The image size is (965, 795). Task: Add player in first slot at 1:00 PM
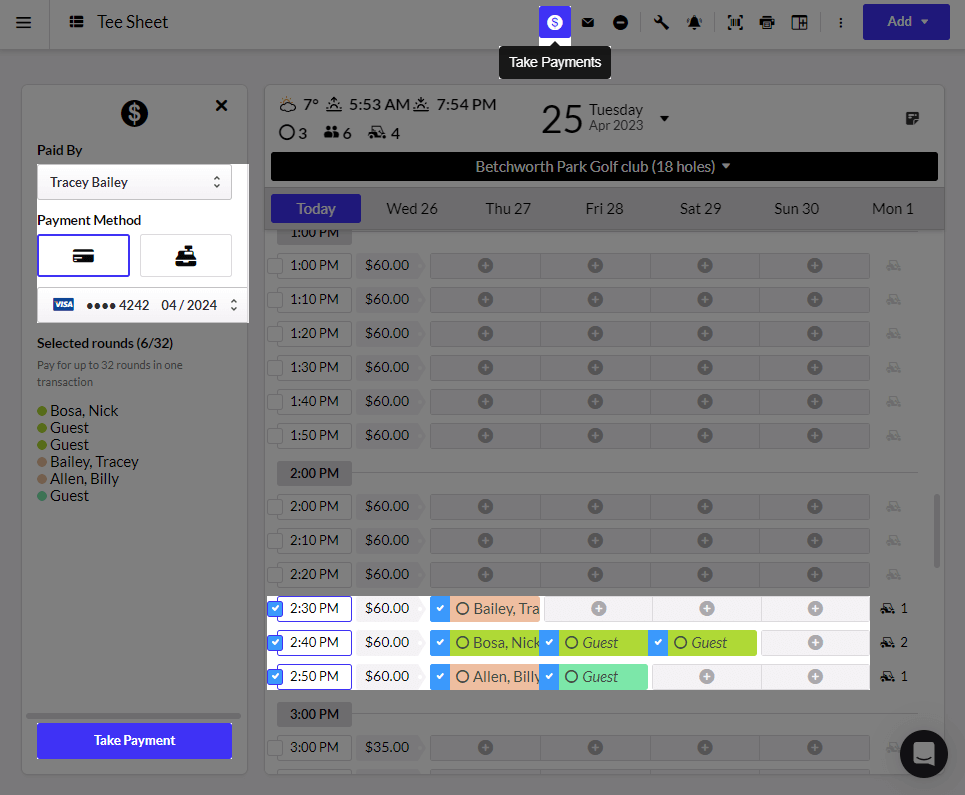point(486,266)
